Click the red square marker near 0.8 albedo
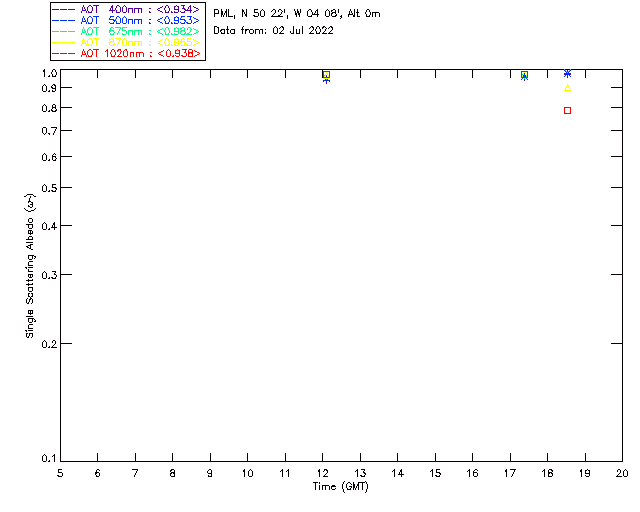Screen dimensions: 640x512 567,111
